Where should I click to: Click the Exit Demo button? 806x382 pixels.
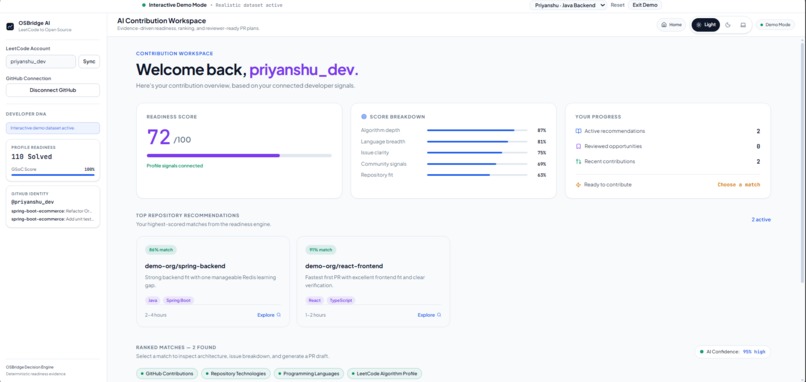(645, 5)
